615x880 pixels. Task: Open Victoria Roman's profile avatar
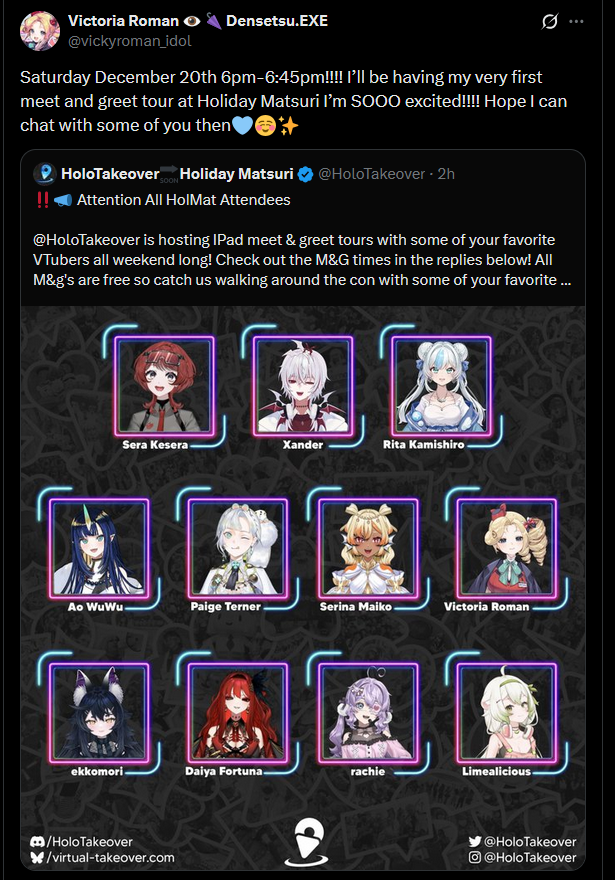coord(40,31)
